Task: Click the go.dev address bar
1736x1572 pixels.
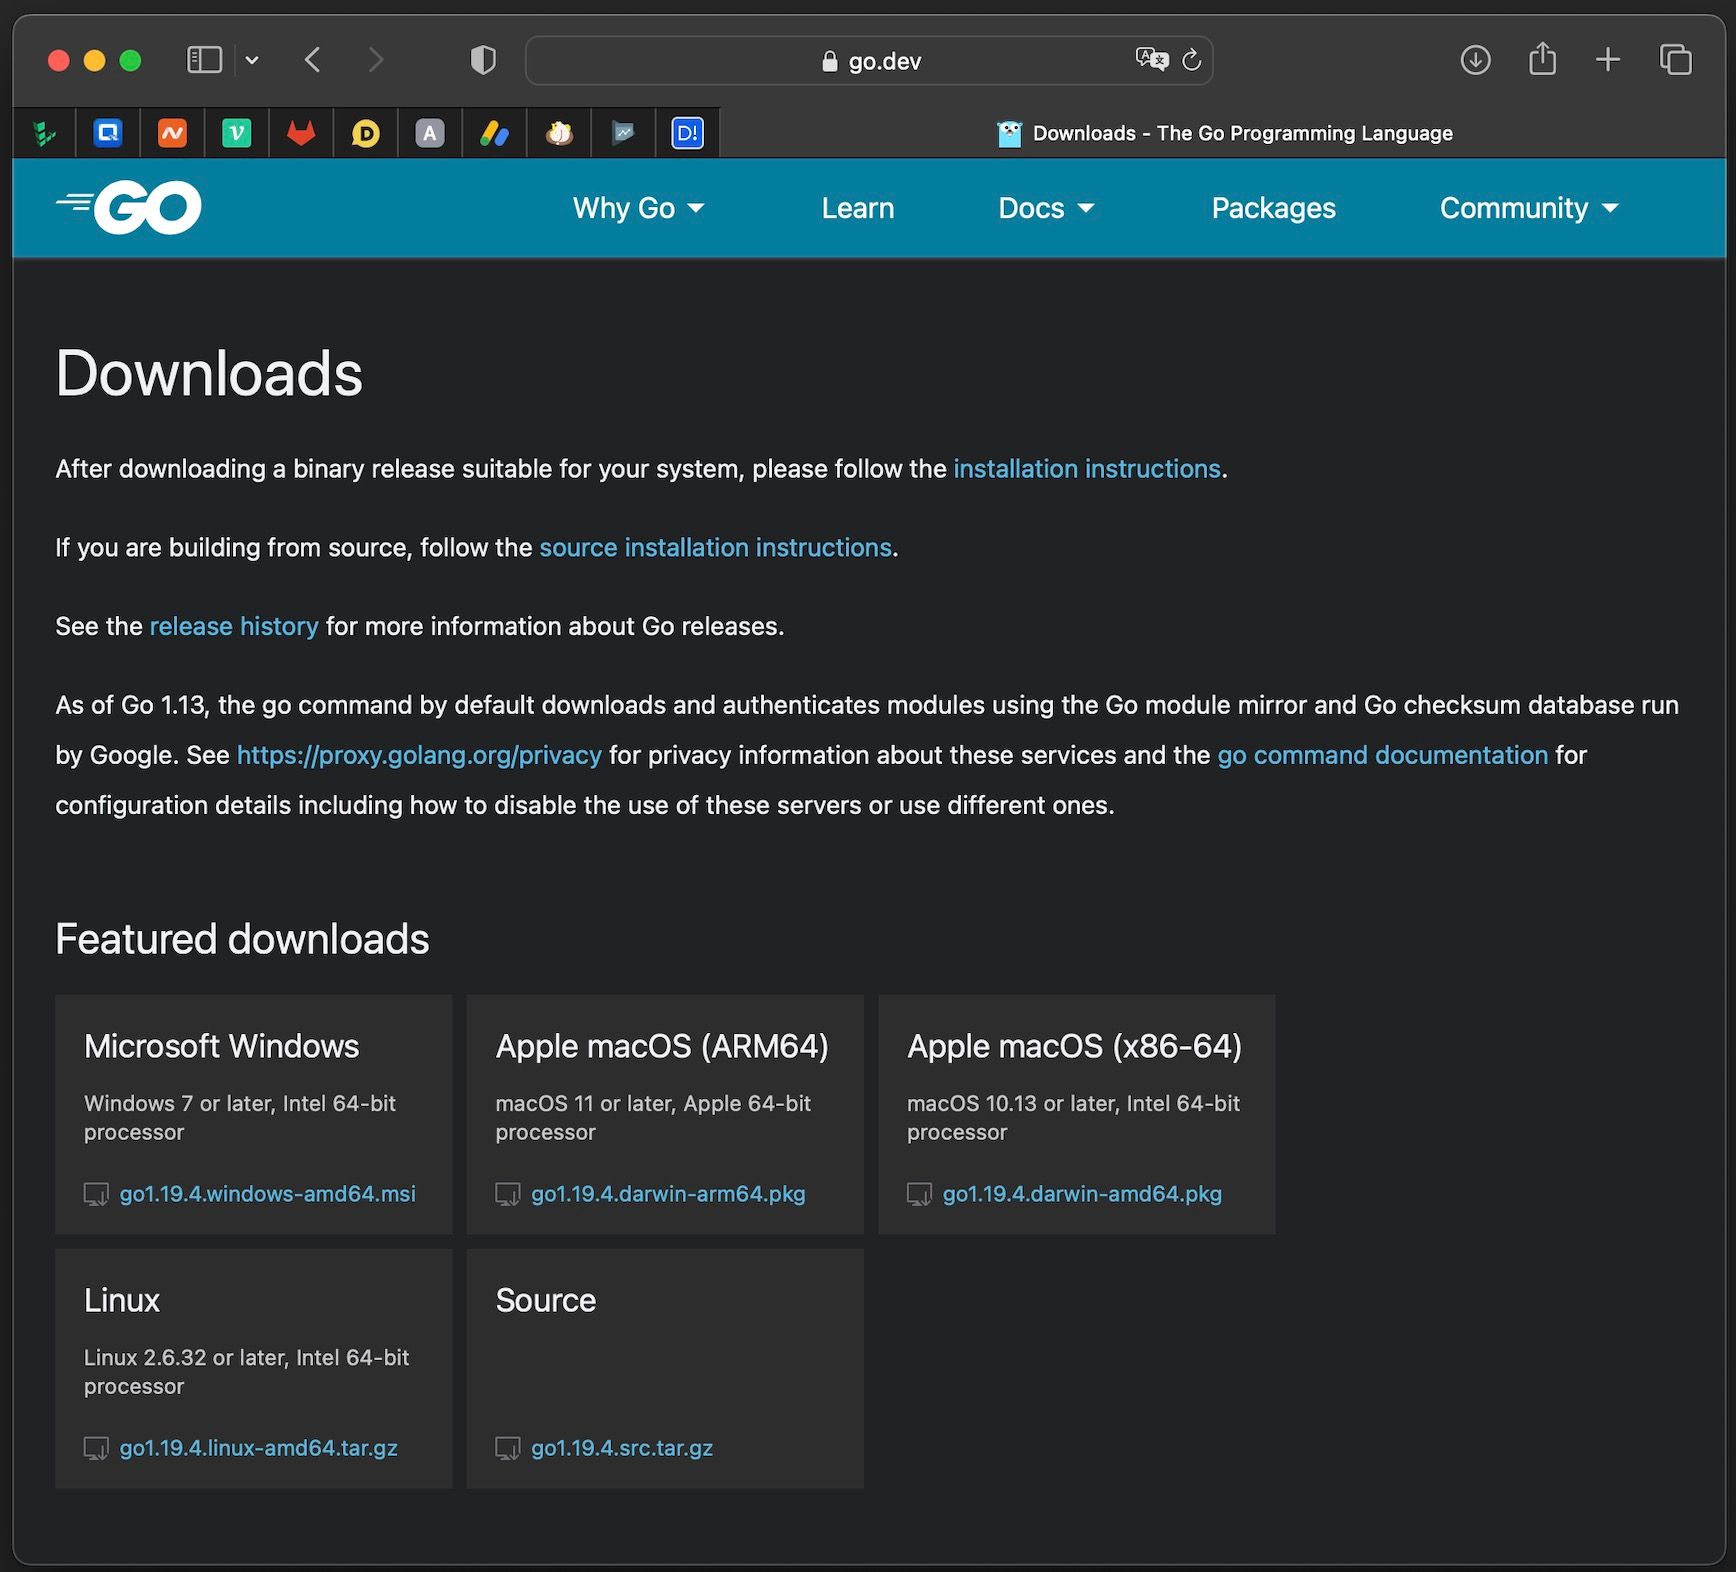Action: coord(870,61)
